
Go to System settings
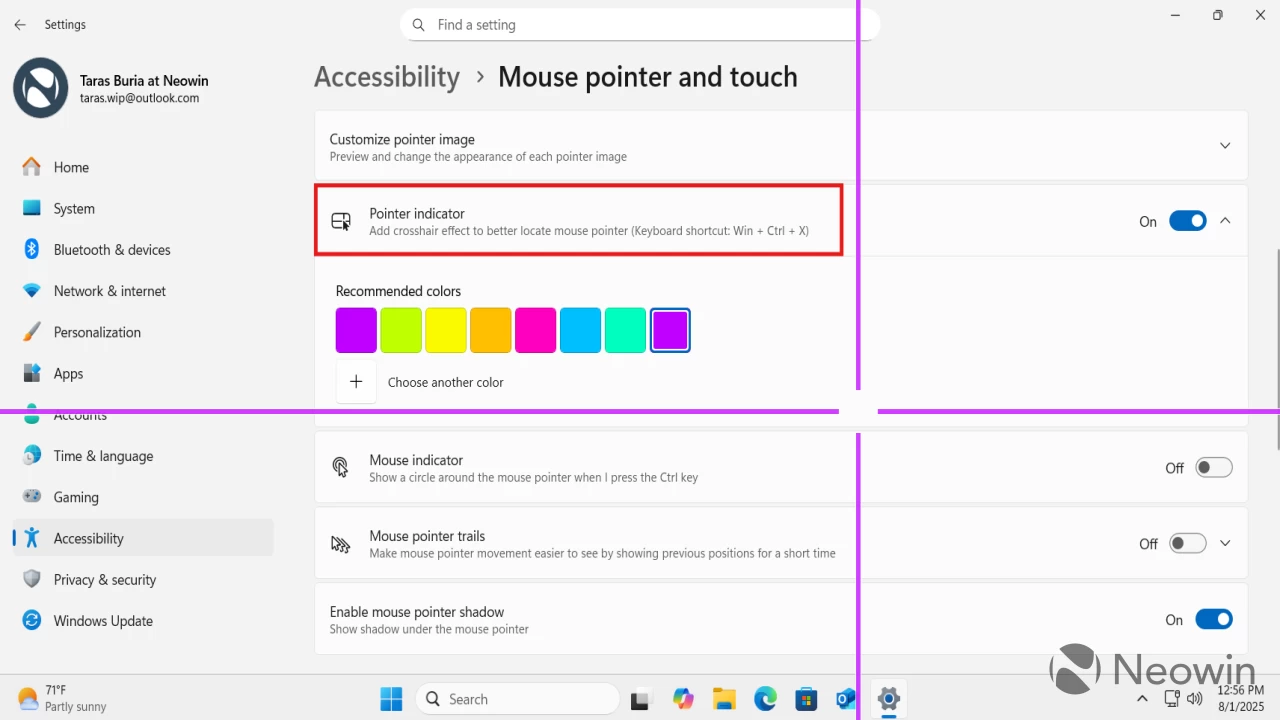click(x=142, y=208)
